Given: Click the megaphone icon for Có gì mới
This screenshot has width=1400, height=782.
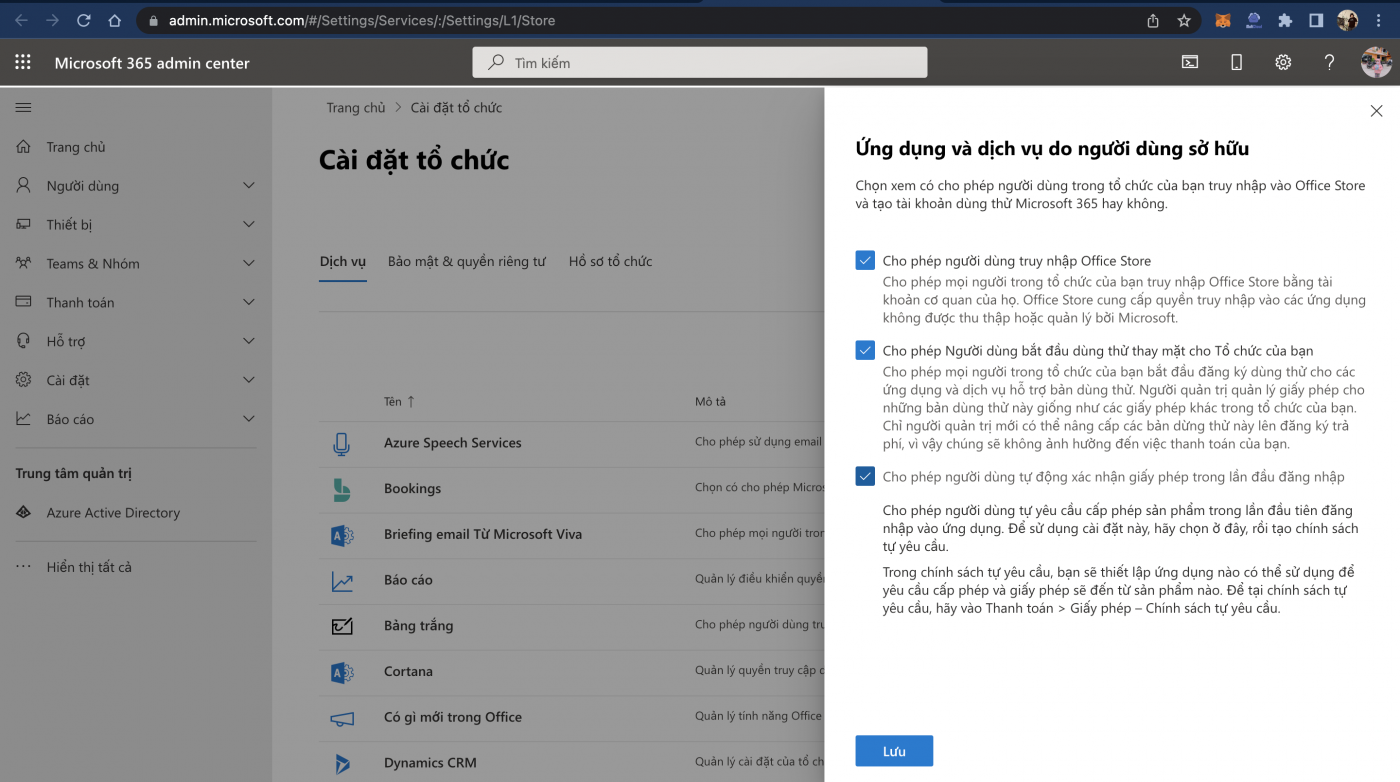Looking at the screenshot, I should pos(342,718).
